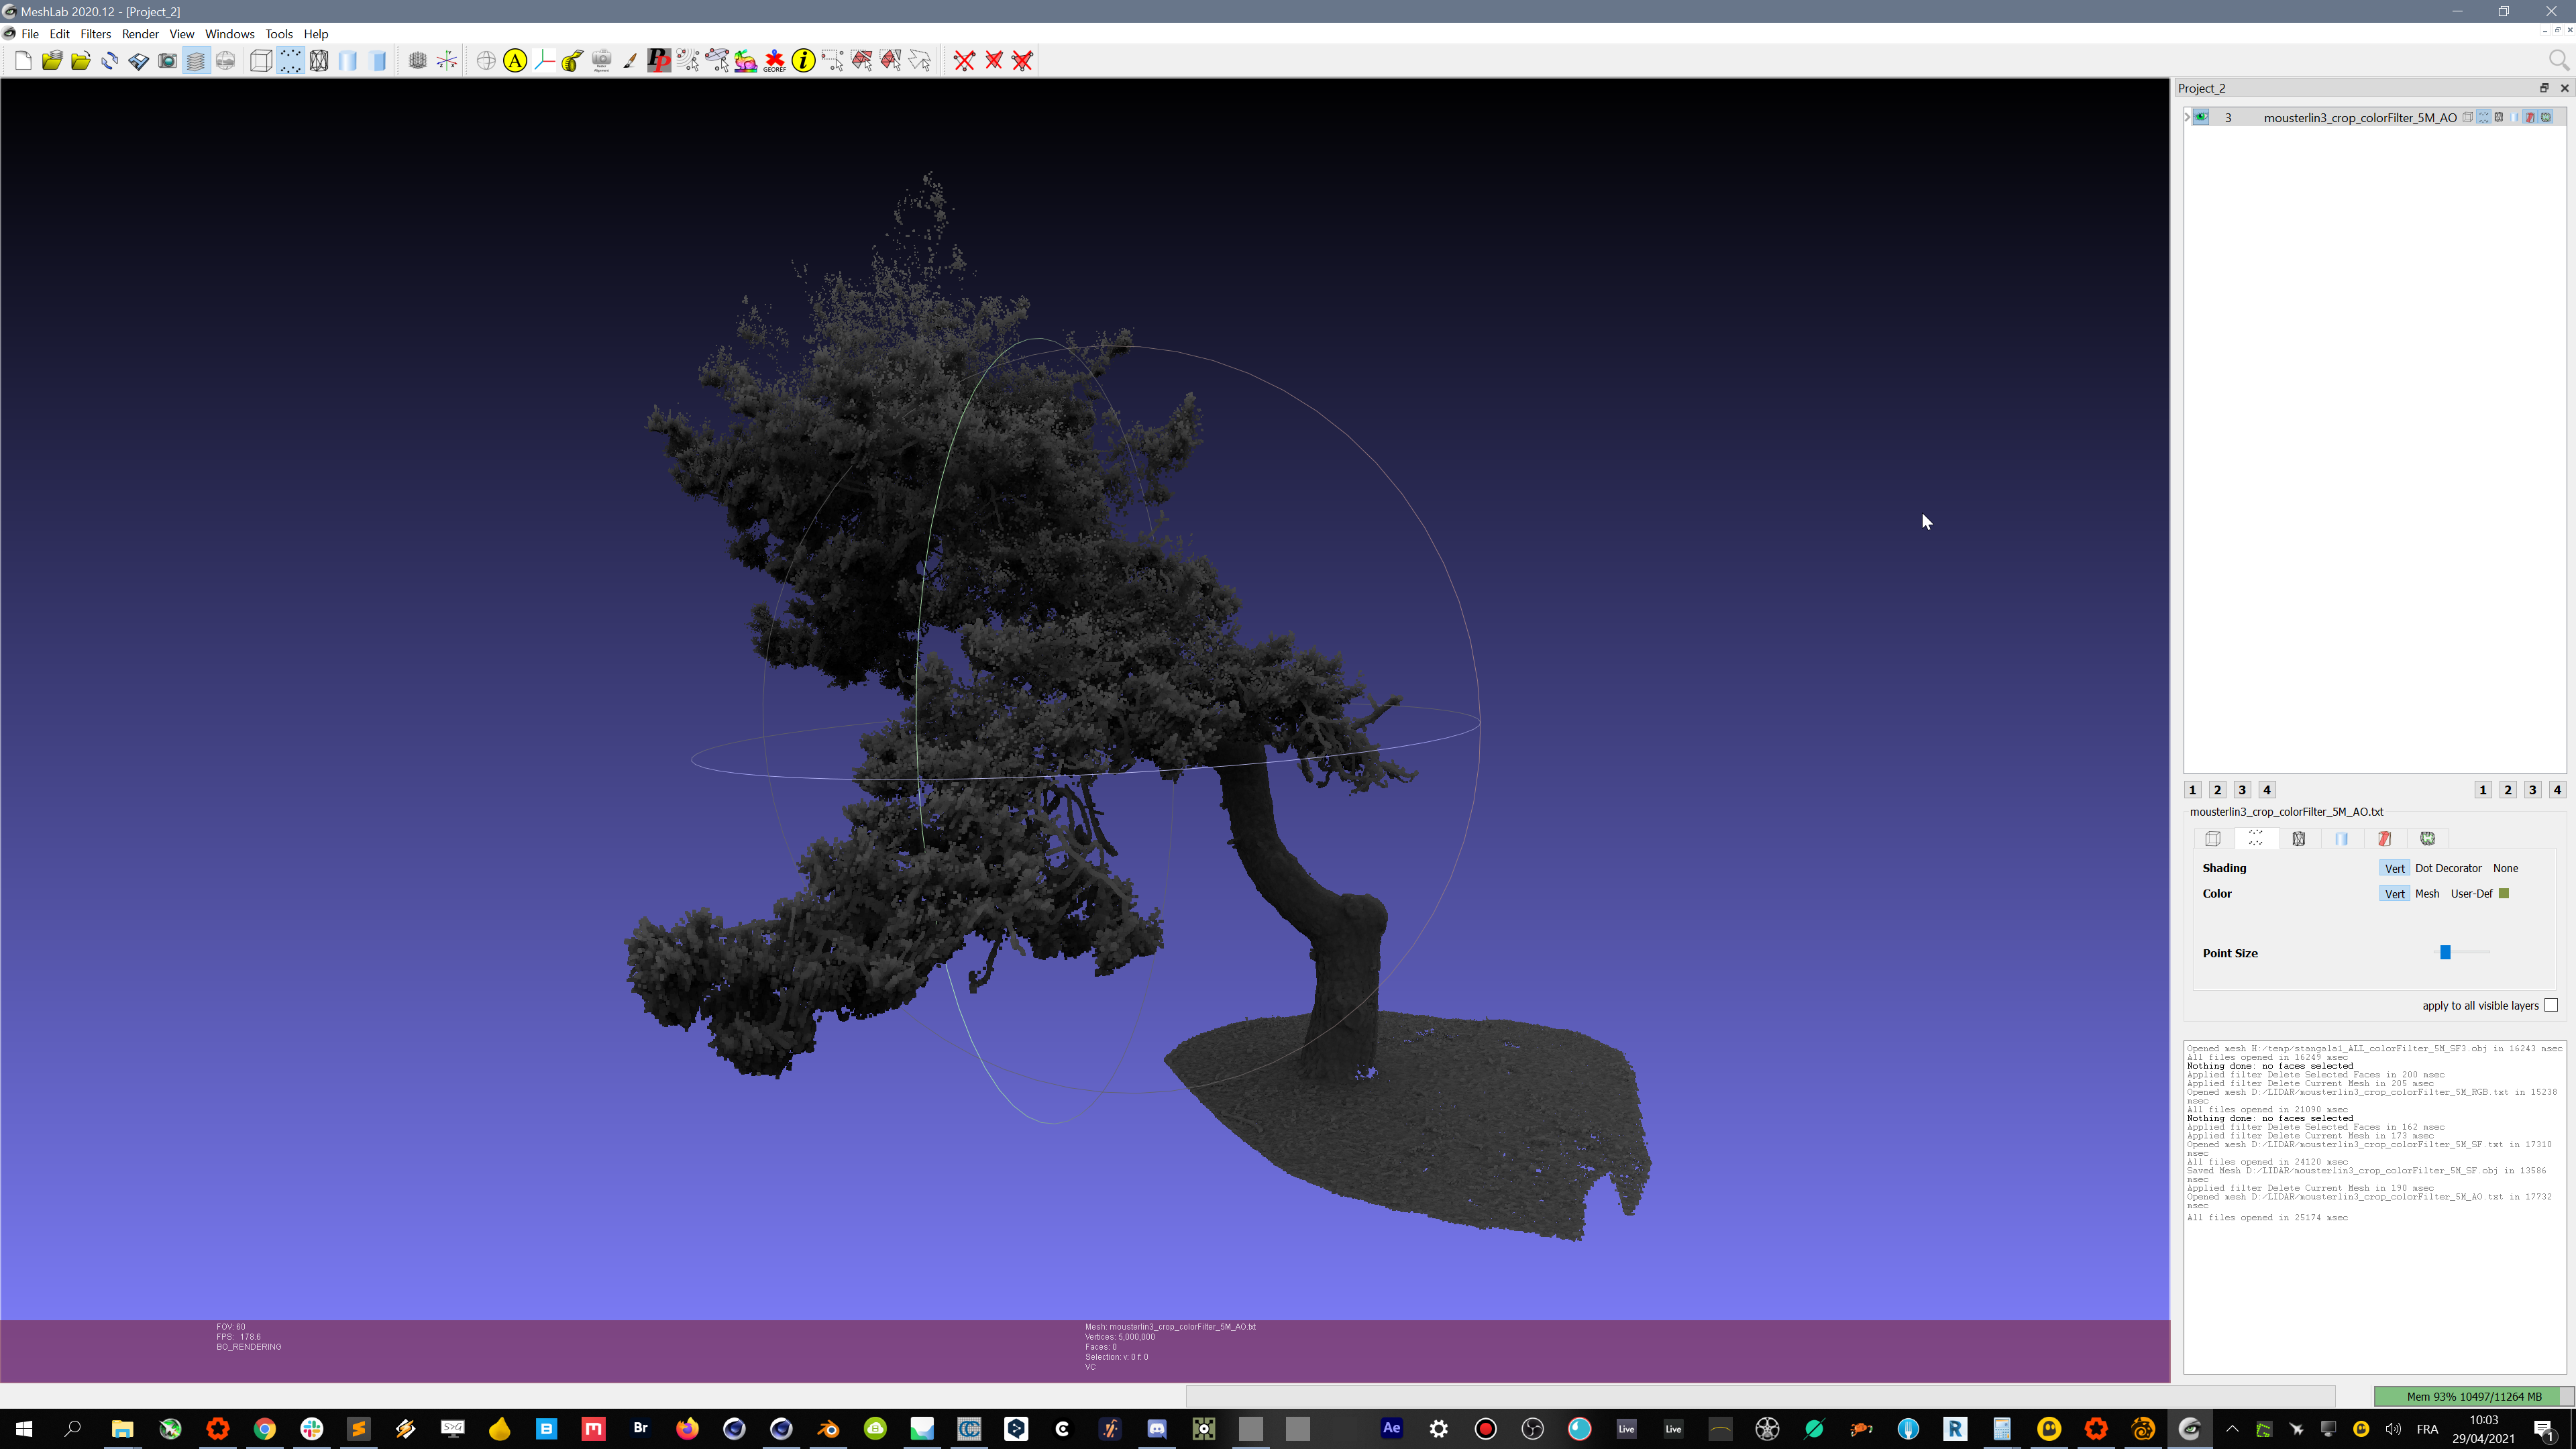The image size is (2576, 1449).
Task: Open the GEOREF referencing tool
Action: [x=775, y=61]
